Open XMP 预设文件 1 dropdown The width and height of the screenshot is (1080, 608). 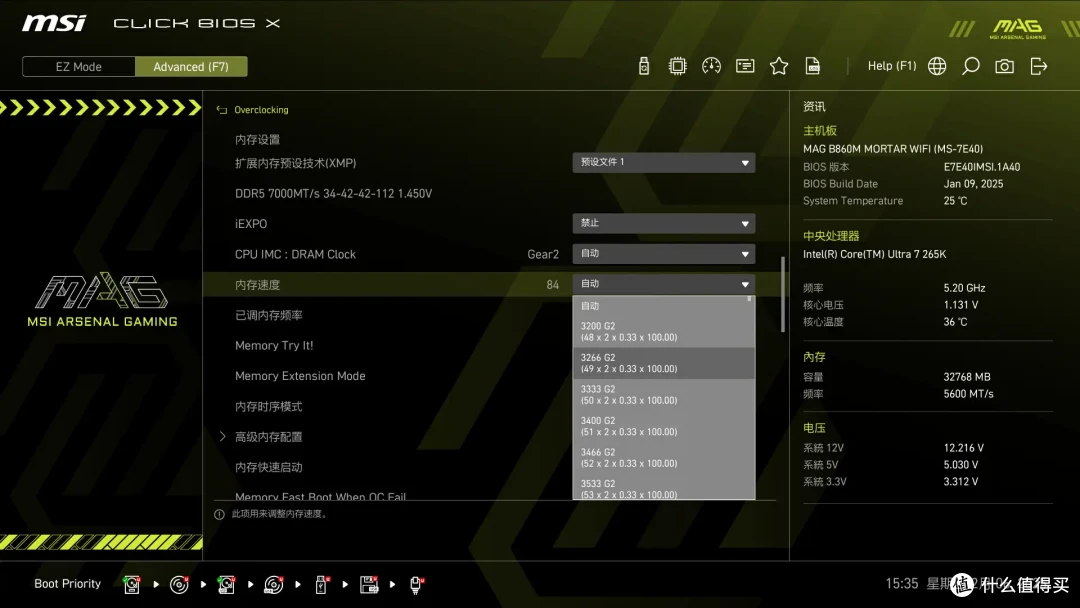tap(663, 163)
